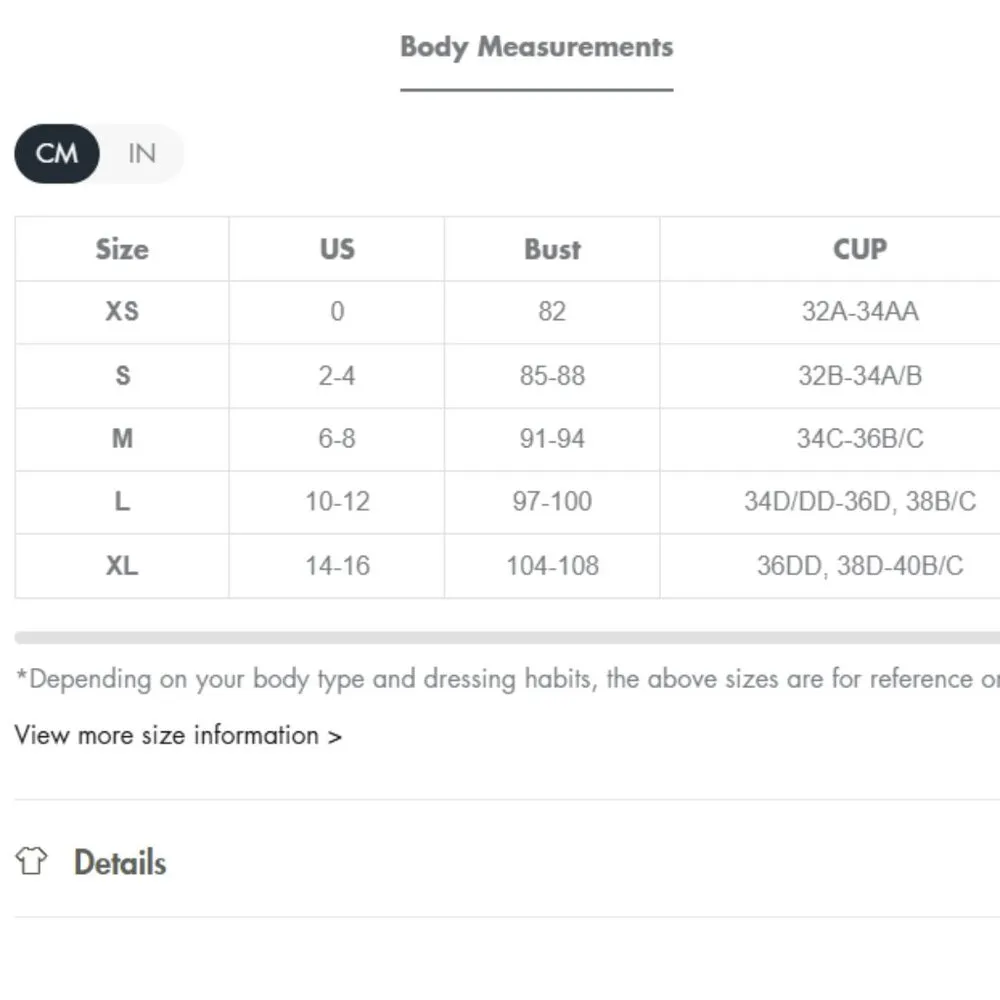The image size is (1000, 1000).
Task: Click the t-shirt icon beside Details
Action: pyautogui.click(x=32, y=861)
